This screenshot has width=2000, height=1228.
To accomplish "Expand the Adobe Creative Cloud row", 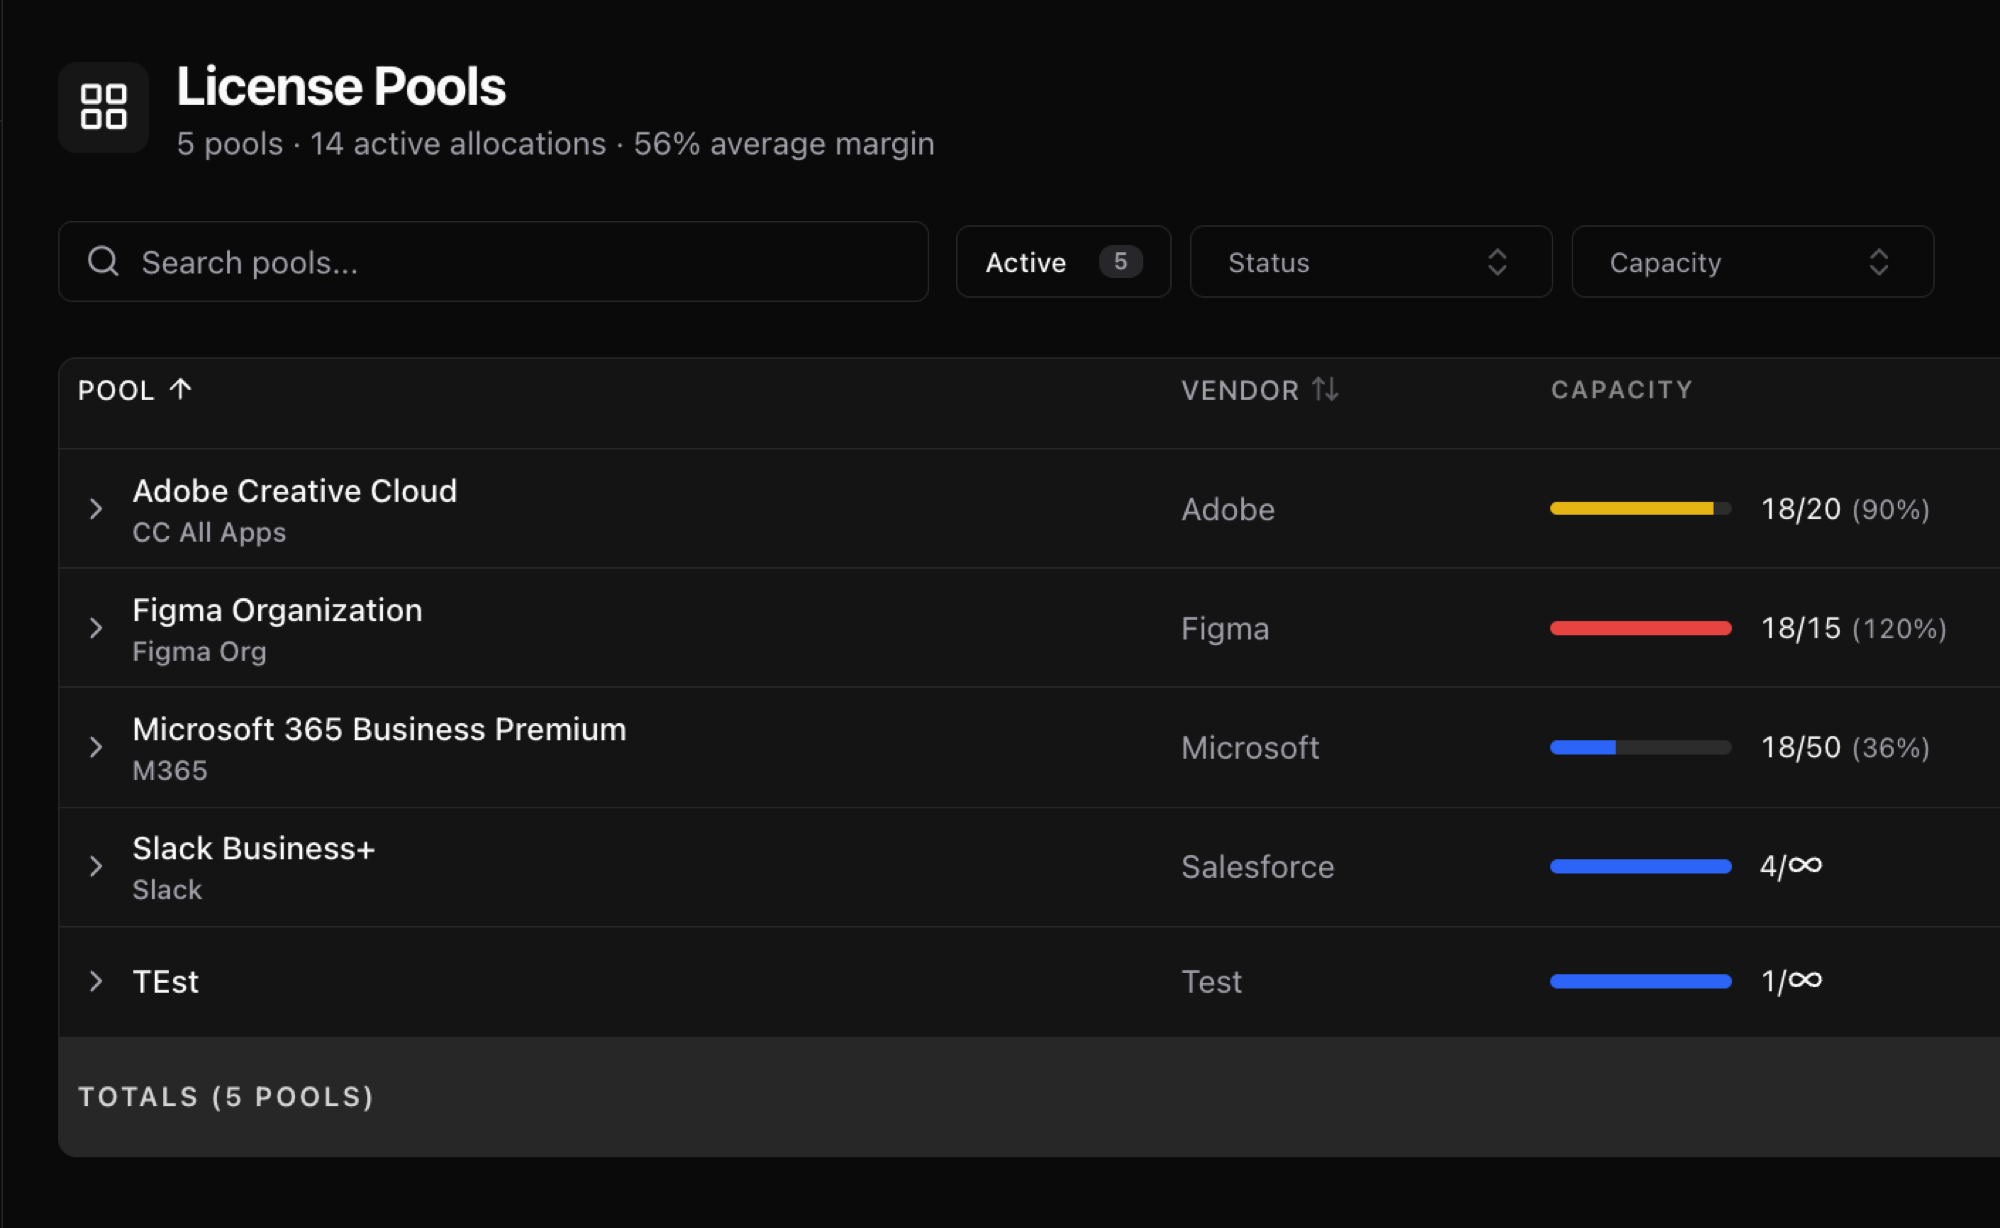I will point(96,509).
